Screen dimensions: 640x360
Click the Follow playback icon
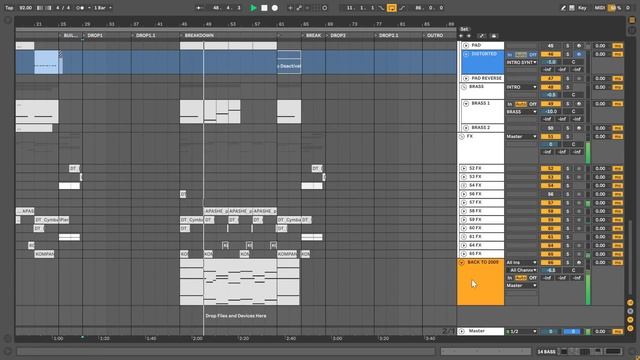200,8
